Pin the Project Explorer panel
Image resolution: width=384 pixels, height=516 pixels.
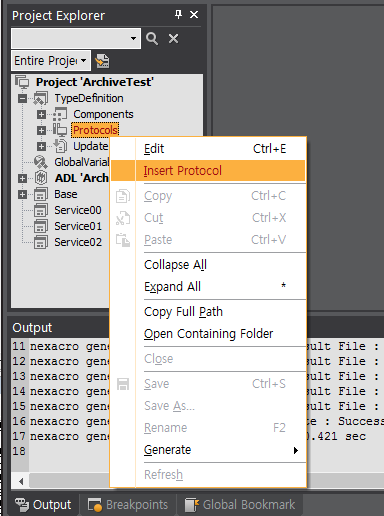click(x=178, y=14)
